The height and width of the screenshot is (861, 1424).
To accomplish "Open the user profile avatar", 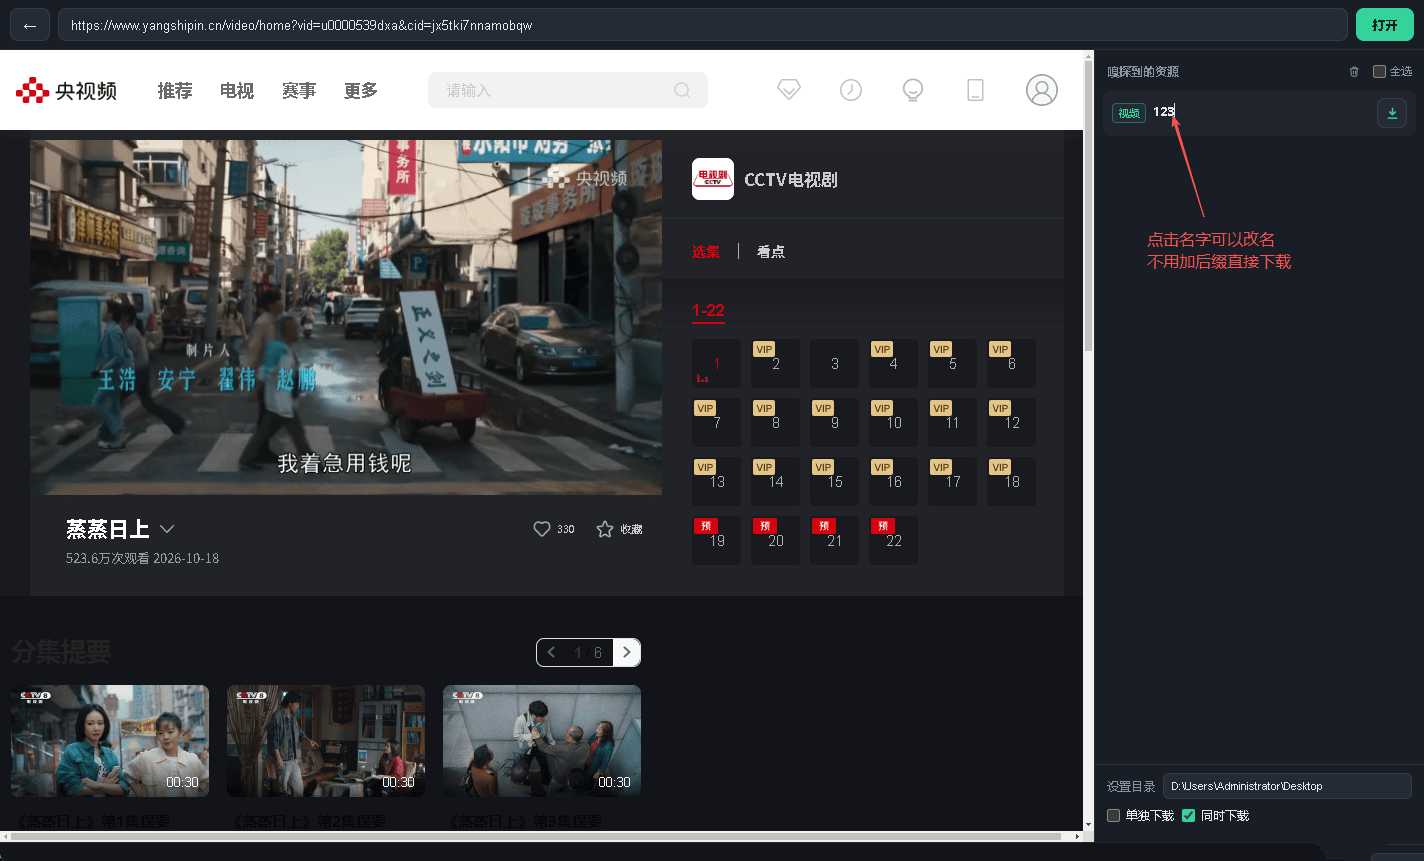I will (1041, 90).
